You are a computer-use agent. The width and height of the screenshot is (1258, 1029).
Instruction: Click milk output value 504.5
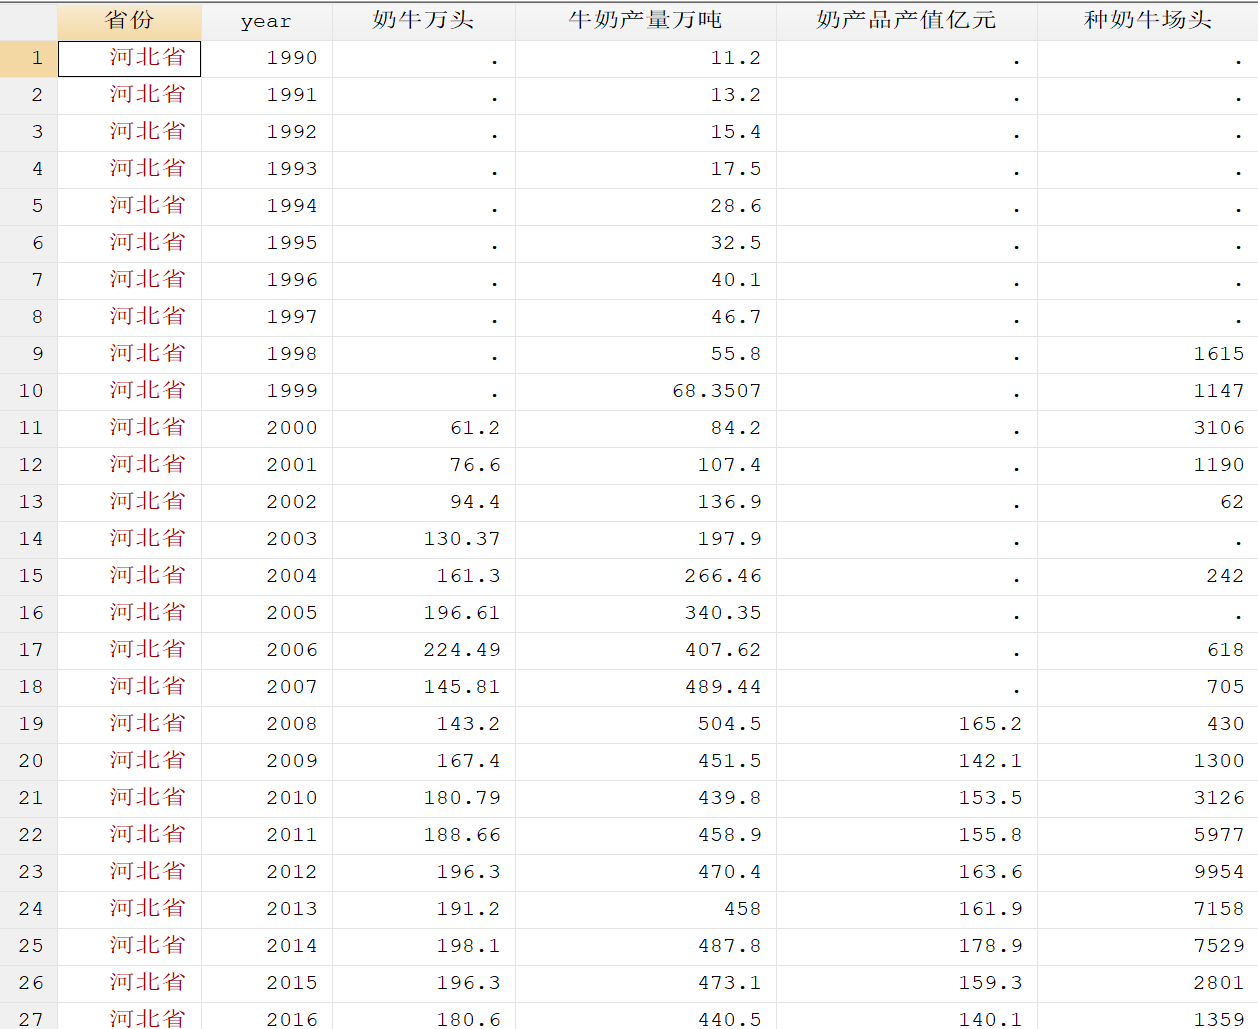click(x=646, y=724)
